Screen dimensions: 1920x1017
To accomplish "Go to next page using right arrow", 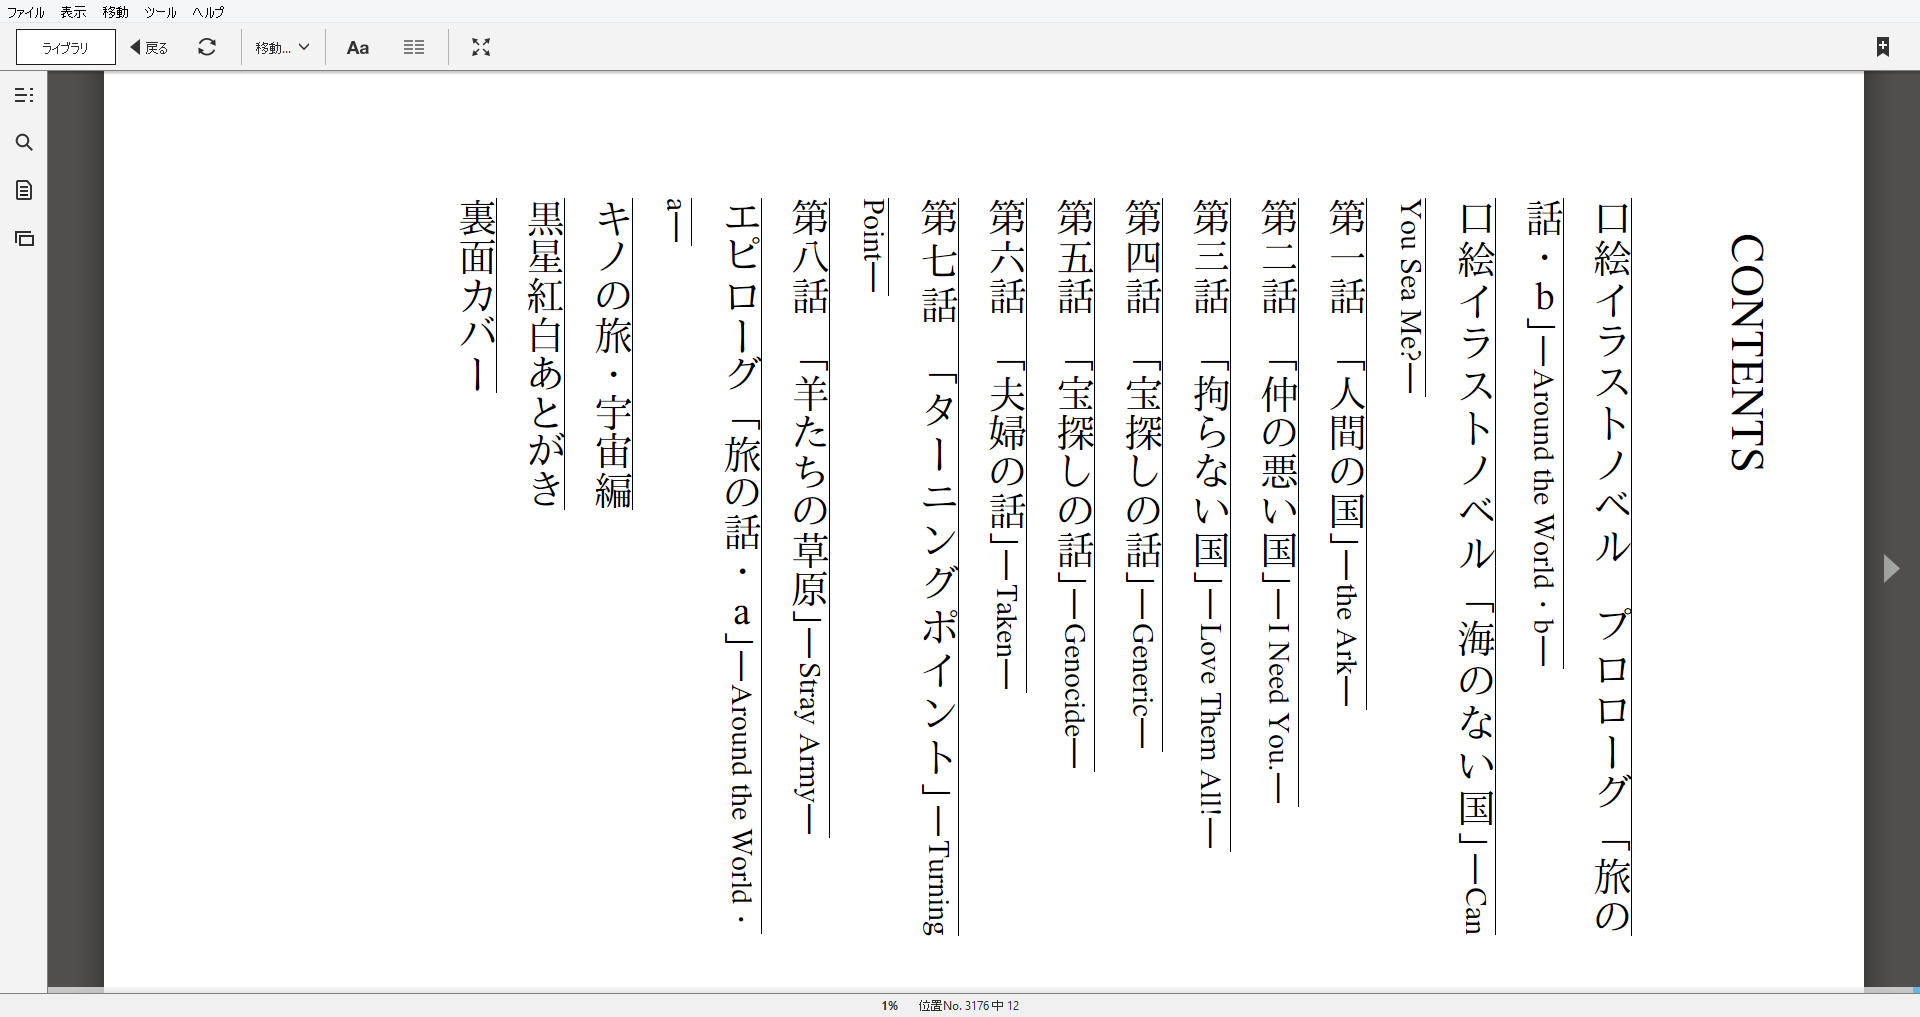I will tap(1891, 568).
